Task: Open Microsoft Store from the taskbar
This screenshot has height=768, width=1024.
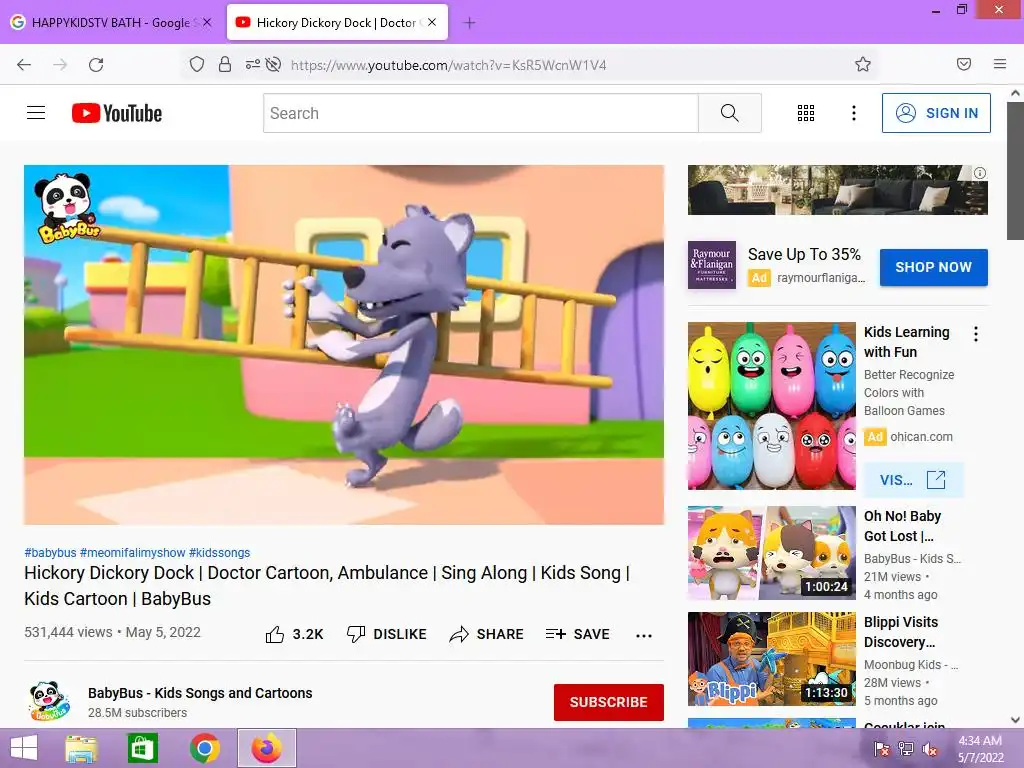Action: (142, 748)
